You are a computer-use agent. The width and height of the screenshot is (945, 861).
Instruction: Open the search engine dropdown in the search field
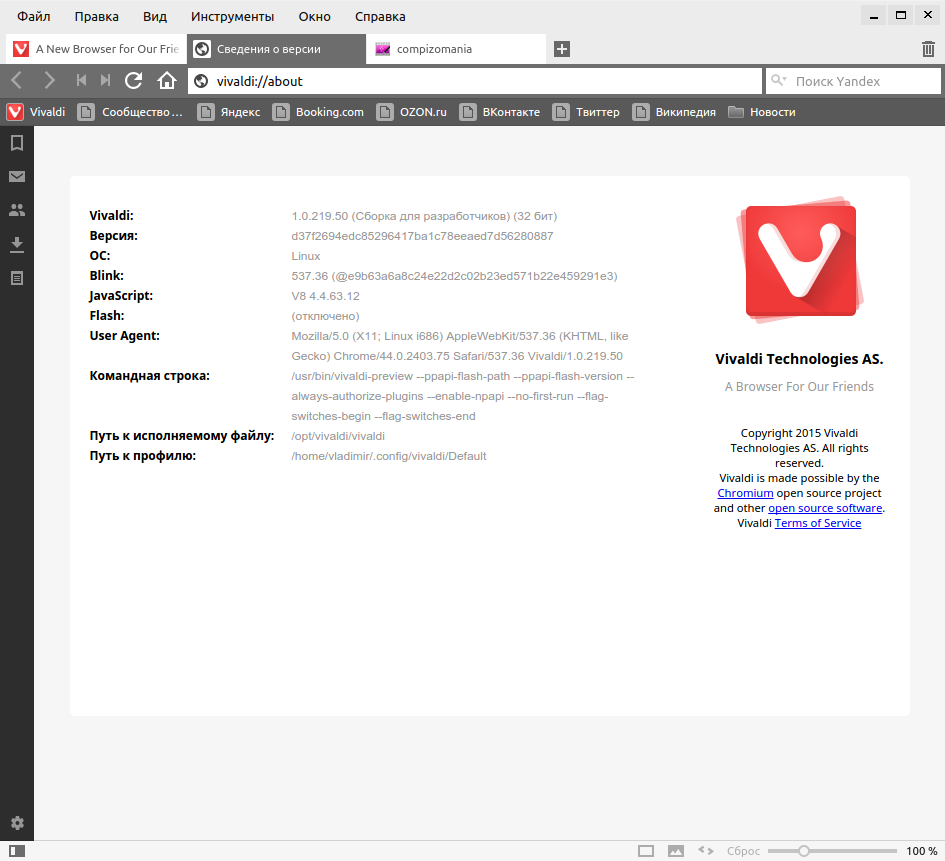(x=779, y=80)
